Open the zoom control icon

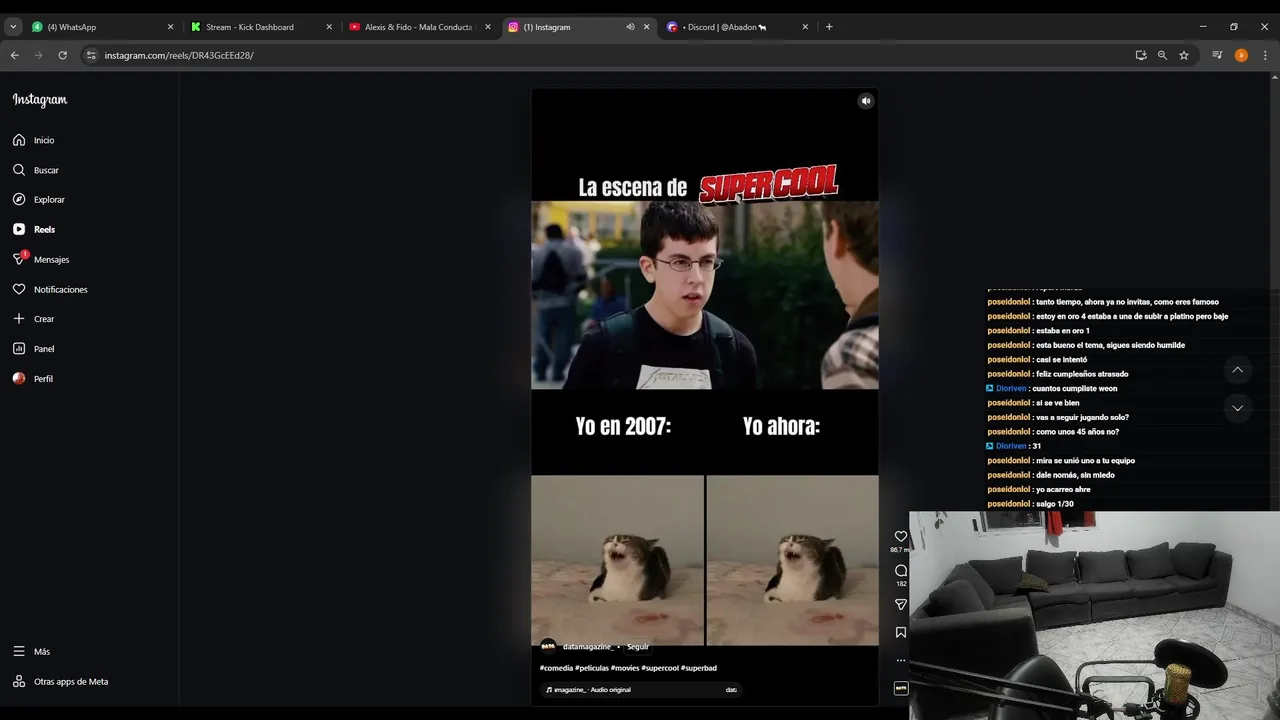pos(1162,55)
